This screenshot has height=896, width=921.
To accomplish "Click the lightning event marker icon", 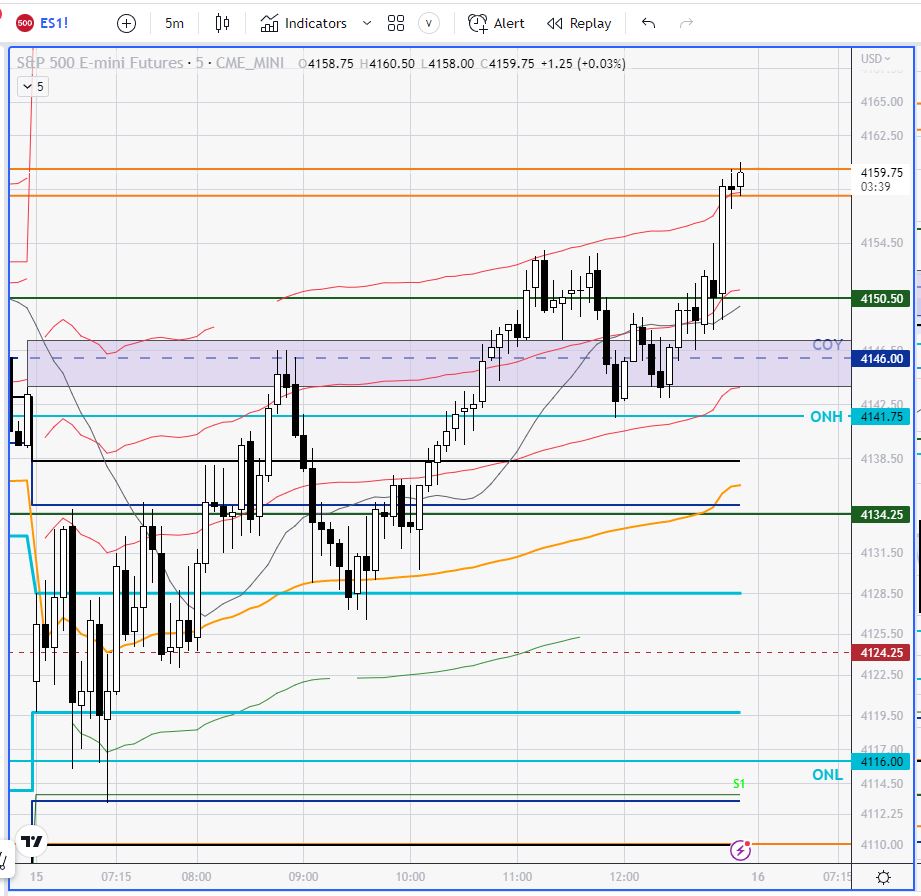I will [740, 850].
